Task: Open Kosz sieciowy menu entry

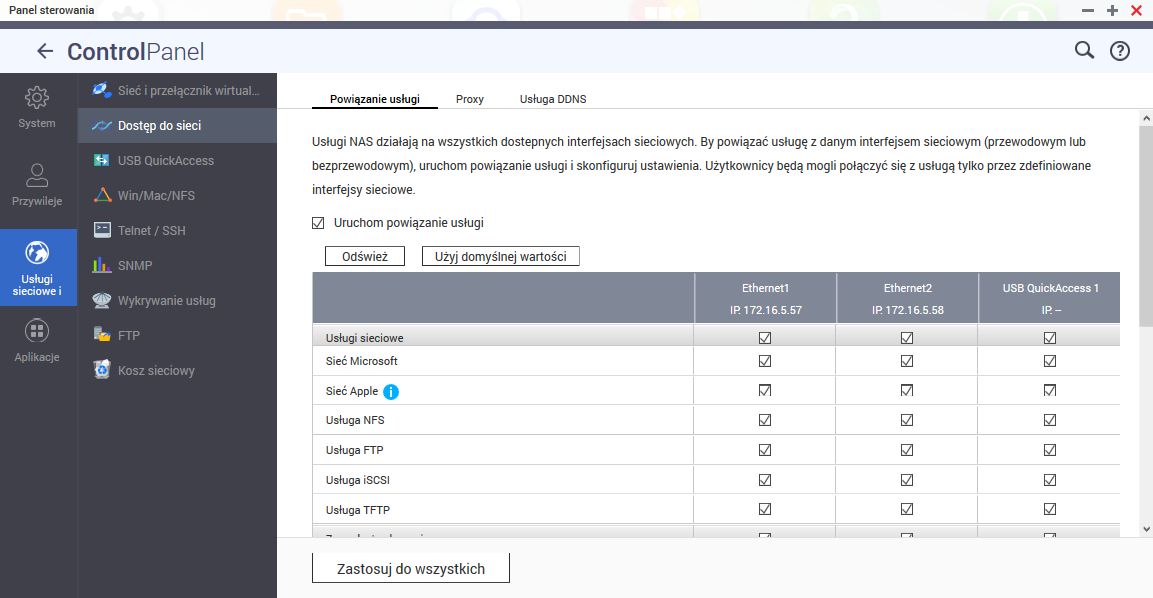Action: 177,370
